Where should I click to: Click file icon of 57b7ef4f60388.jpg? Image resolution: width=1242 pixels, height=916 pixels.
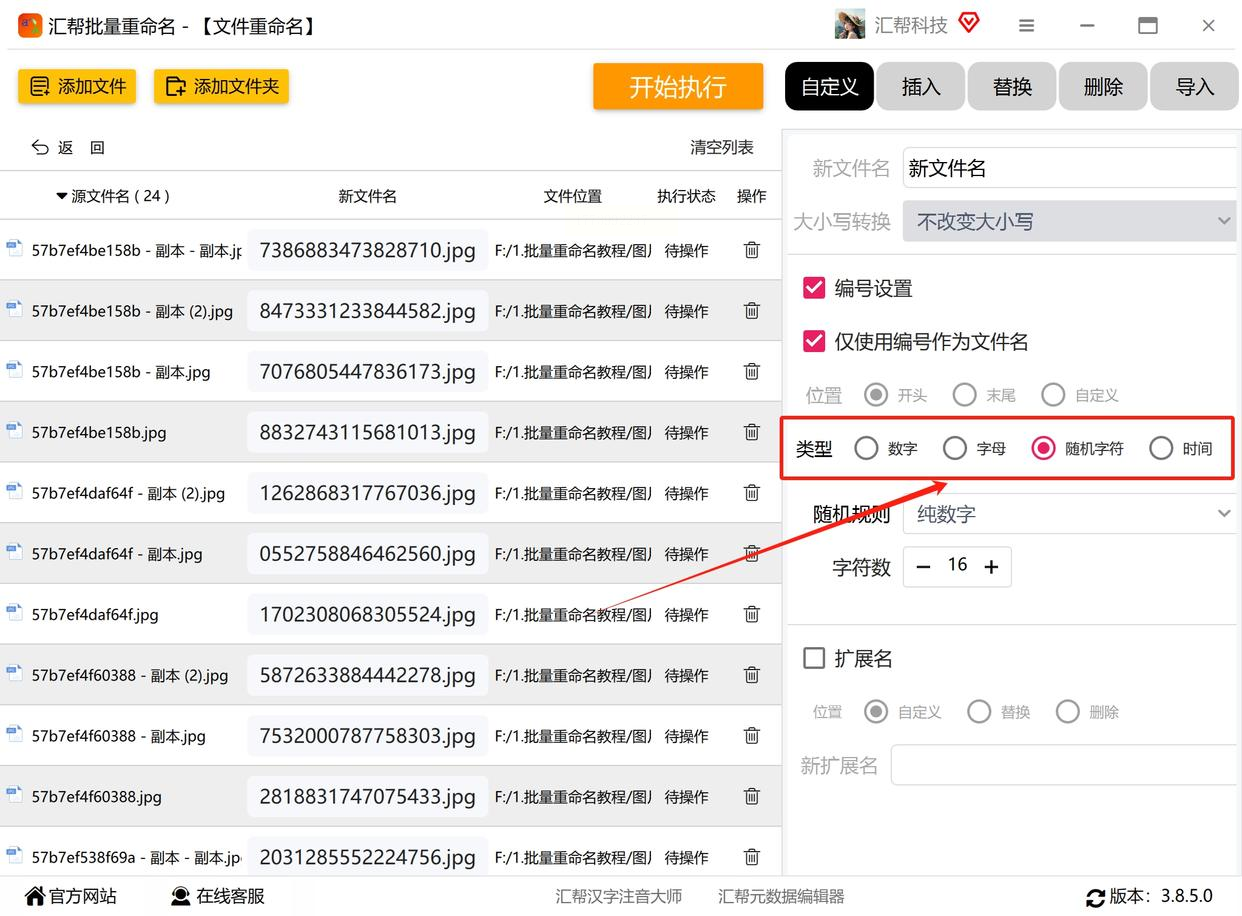(x=14, y=795)
